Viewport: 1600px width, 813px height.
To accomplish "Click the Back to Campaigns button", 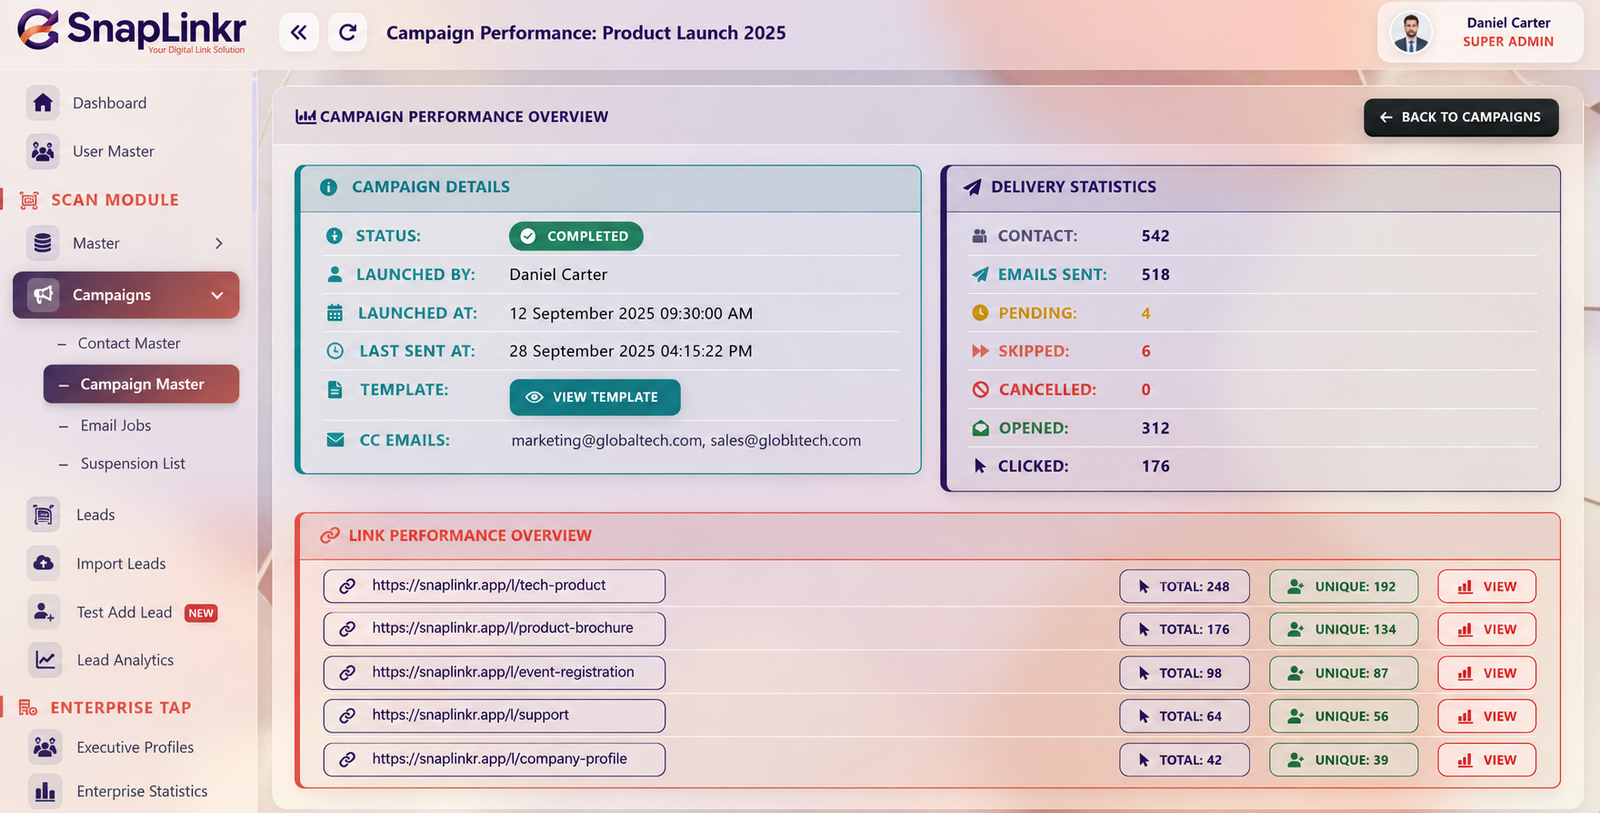I will 1461,117.
